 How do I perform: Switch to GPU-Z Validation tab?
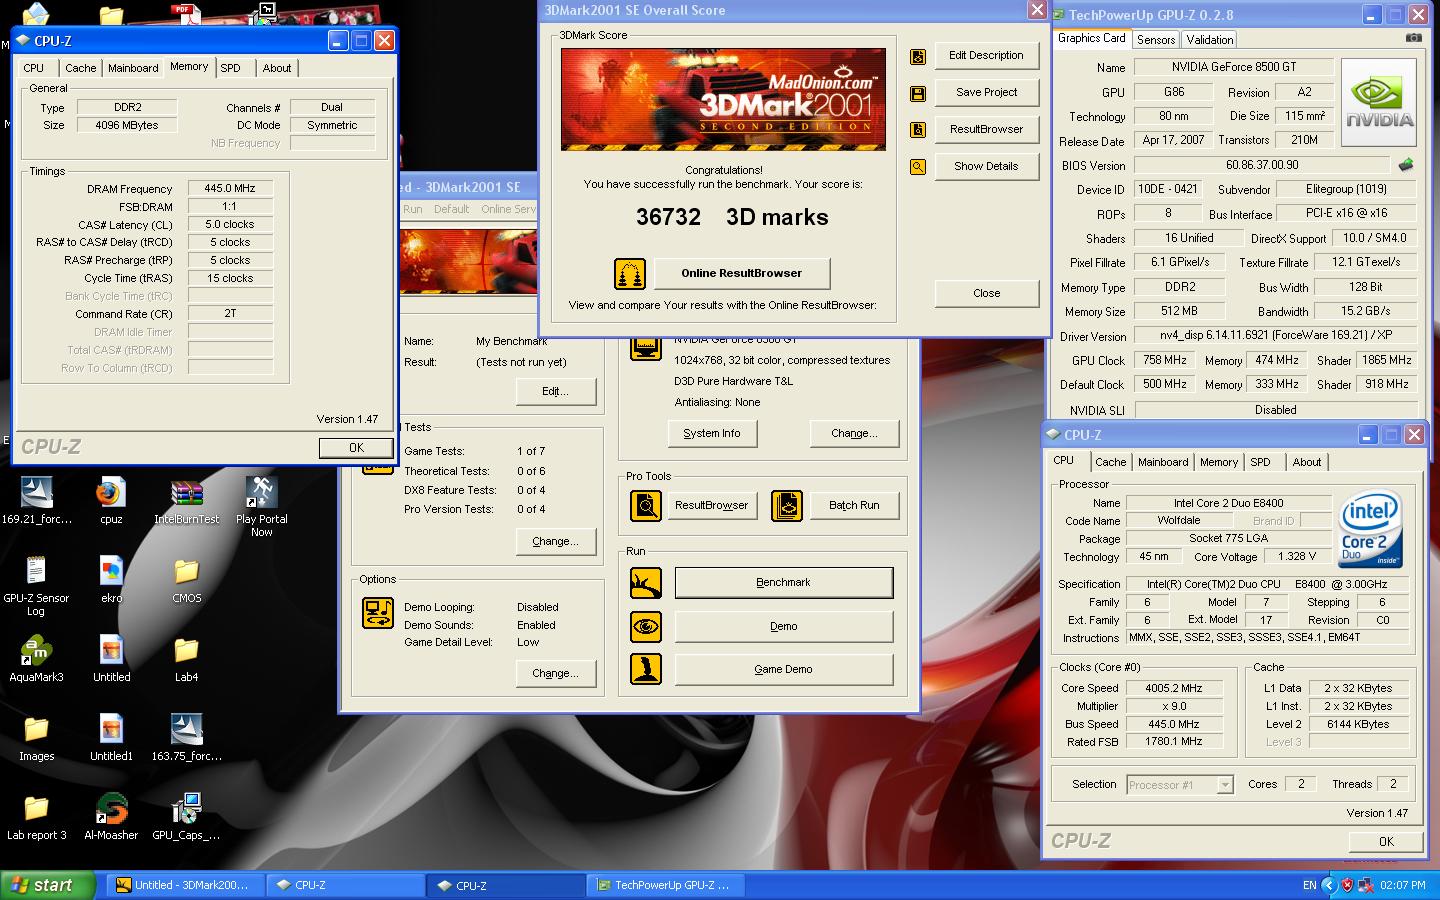click(x=1210, y=40)
